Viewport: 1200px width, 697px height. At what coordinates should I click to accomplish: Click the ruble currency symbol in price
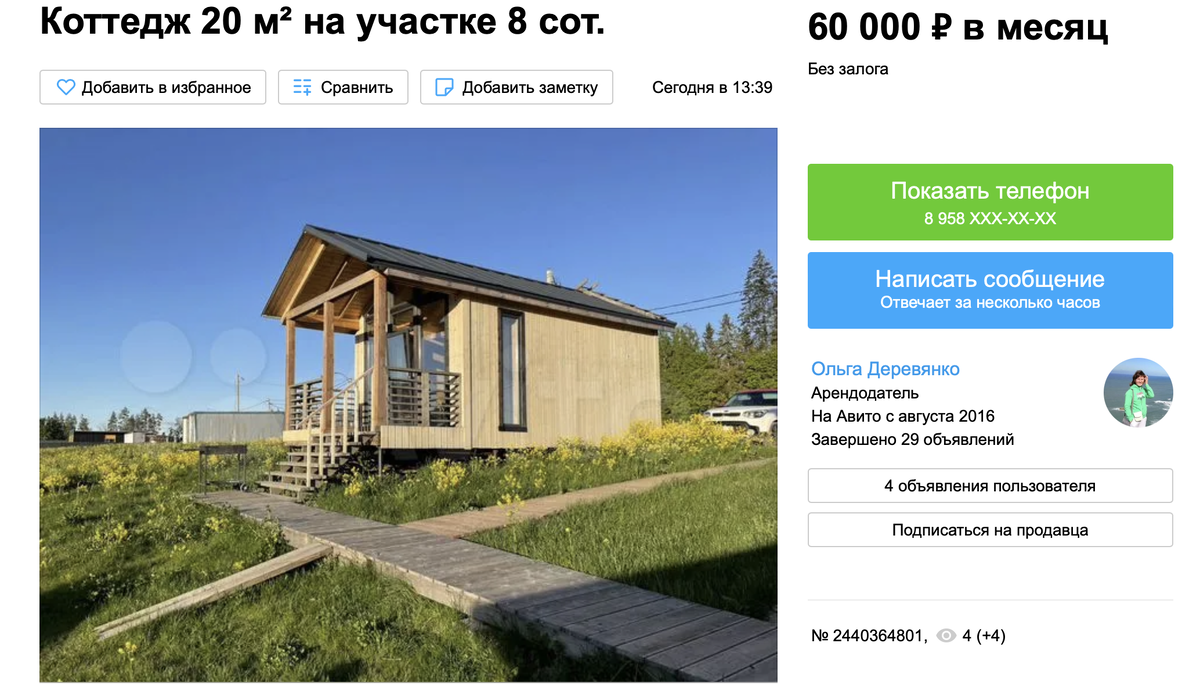939,28
